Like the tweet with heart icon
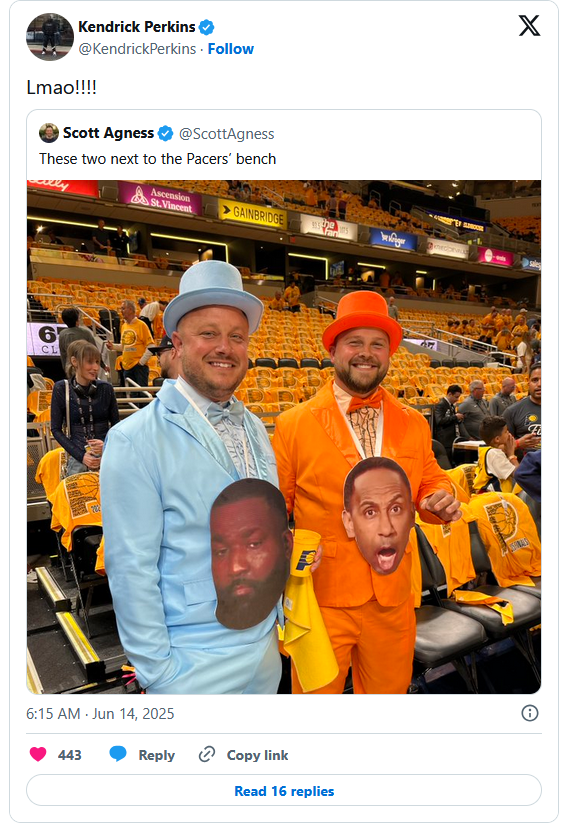This screenshot has height=823, width=562. click(x=38, y=754)
